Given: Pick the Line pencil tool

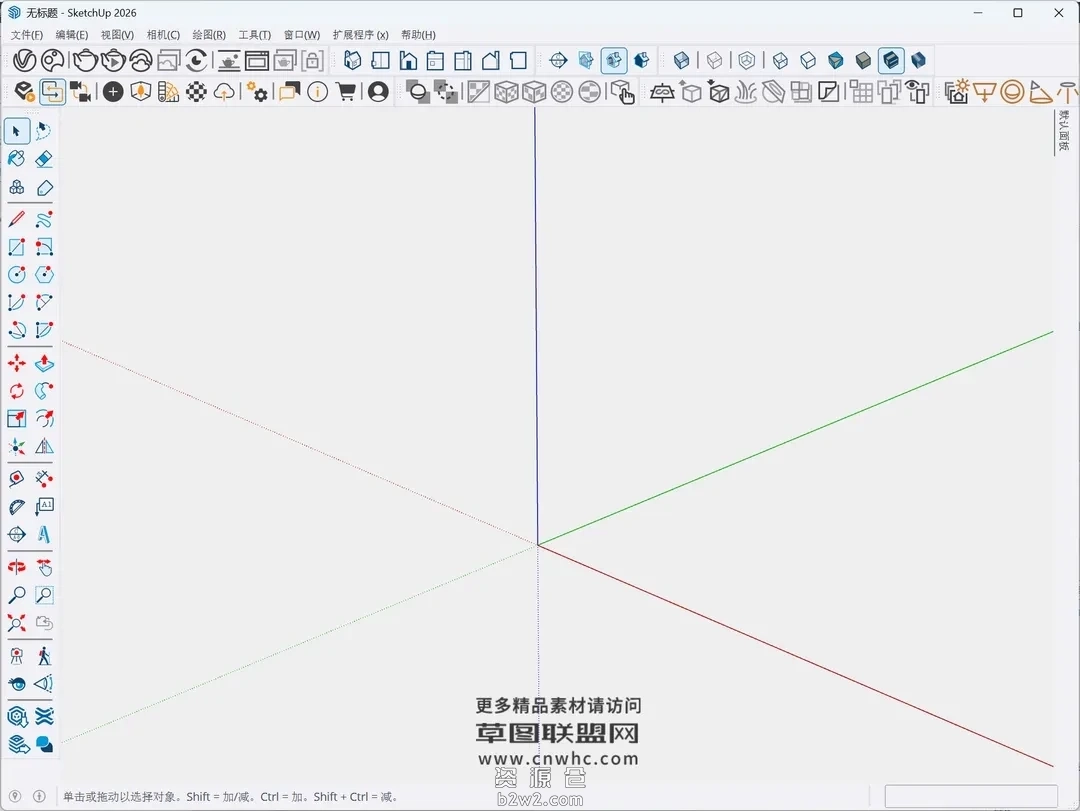Looking at the screenshot, I should click(17, 219).
